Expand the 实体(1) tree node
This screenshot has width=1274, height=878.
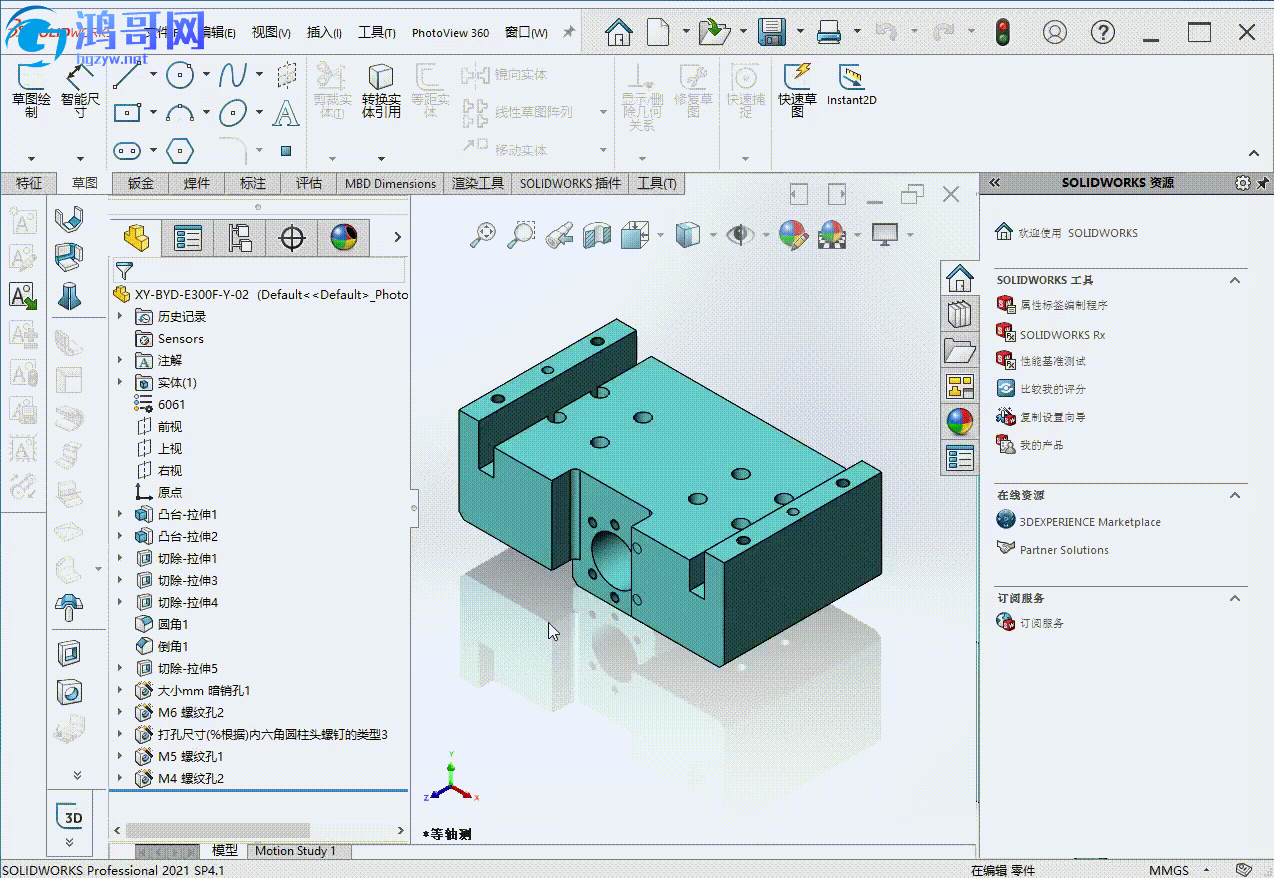(x=120, y=382)
